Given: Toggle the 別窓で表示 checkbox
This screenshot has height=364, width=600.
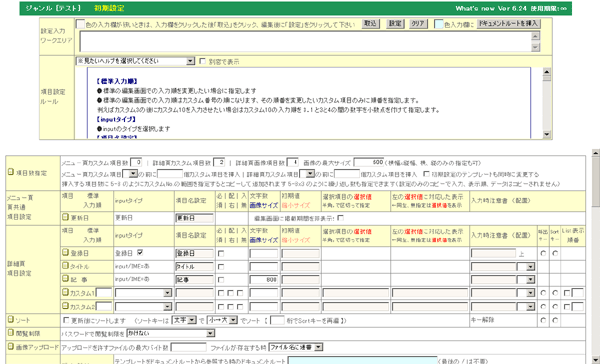Looking at the screenshot, I should tap(202, 61).
